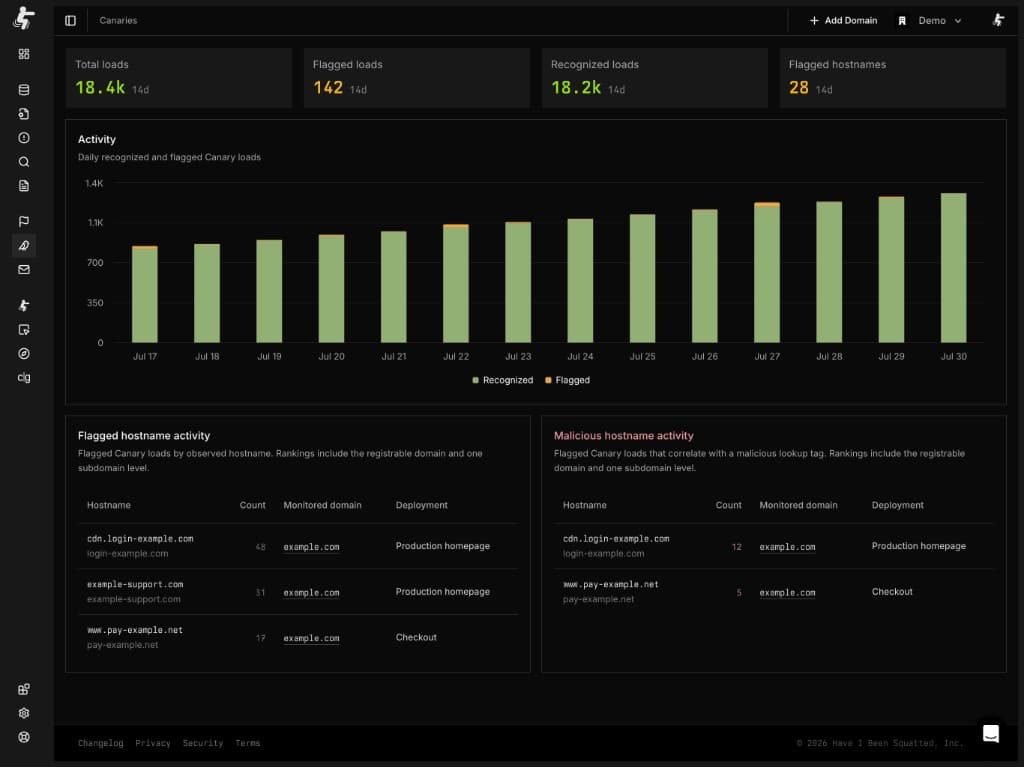Click the building icon next to Demo
1024x767 pixels.
[x=902, y=21]
